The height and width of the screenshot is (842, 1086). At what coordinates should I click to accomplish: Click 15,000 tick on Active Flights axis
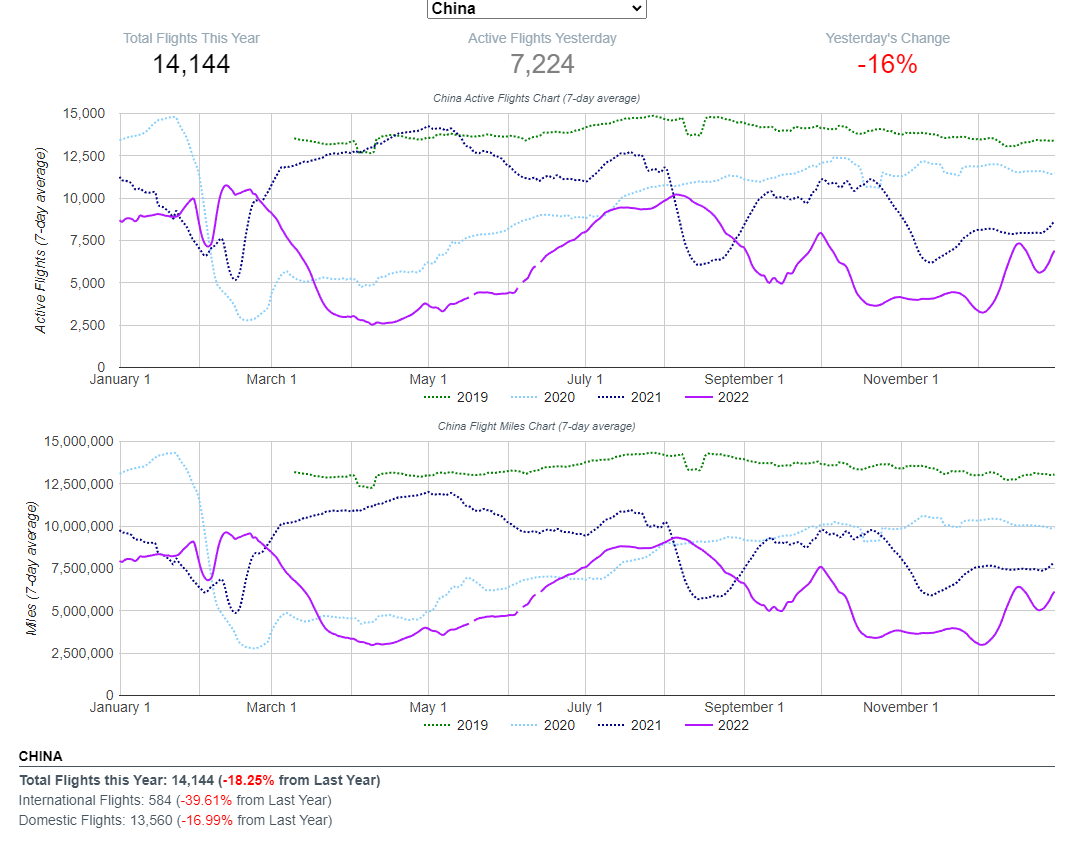tap(84, 114)
